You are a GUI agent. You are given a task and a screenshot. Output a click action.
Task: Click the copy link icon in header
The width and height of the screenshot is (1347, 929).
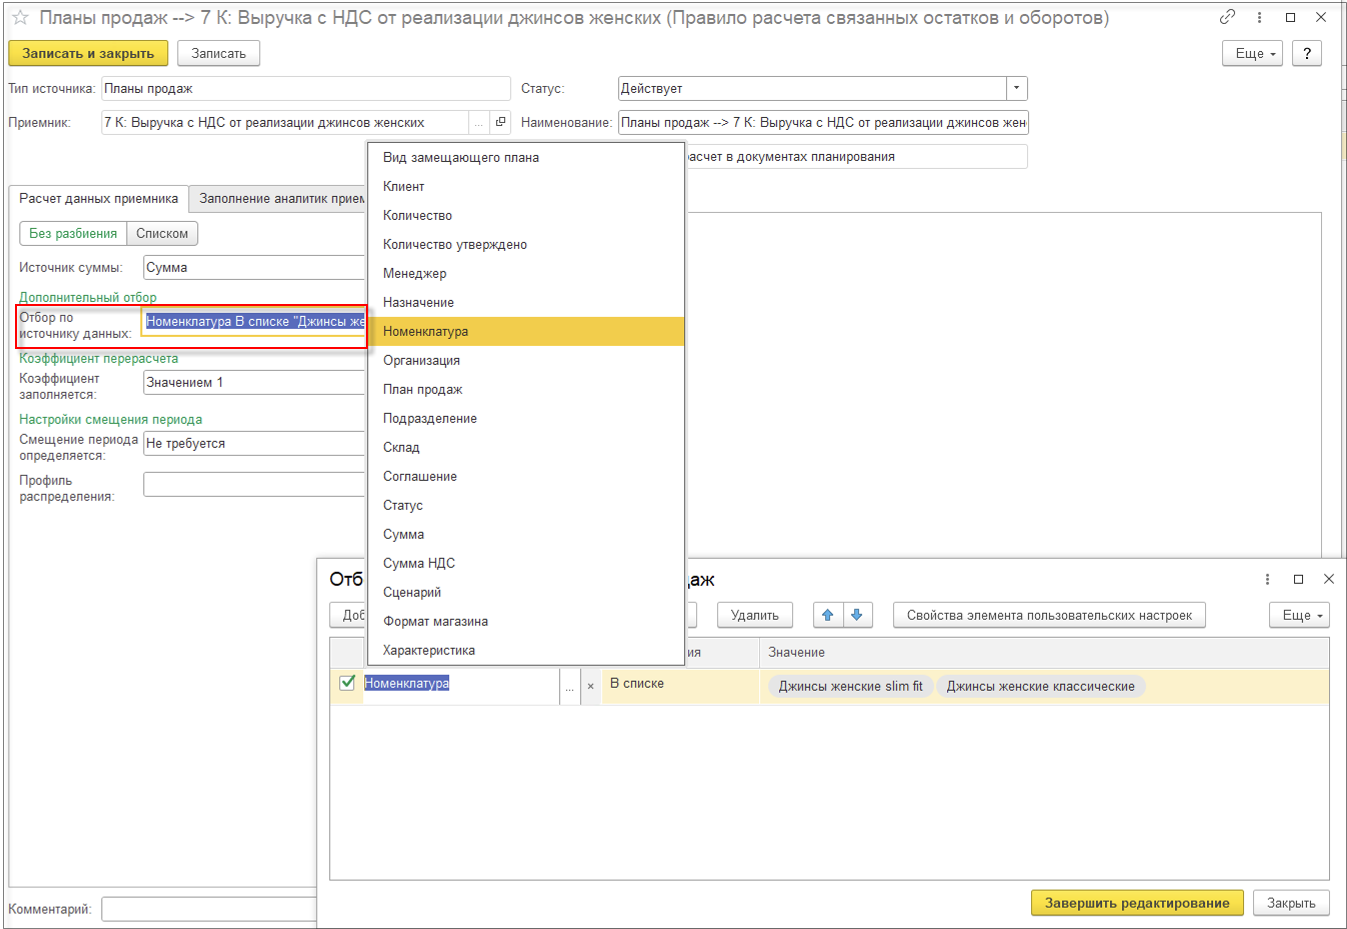(1227, 17)
